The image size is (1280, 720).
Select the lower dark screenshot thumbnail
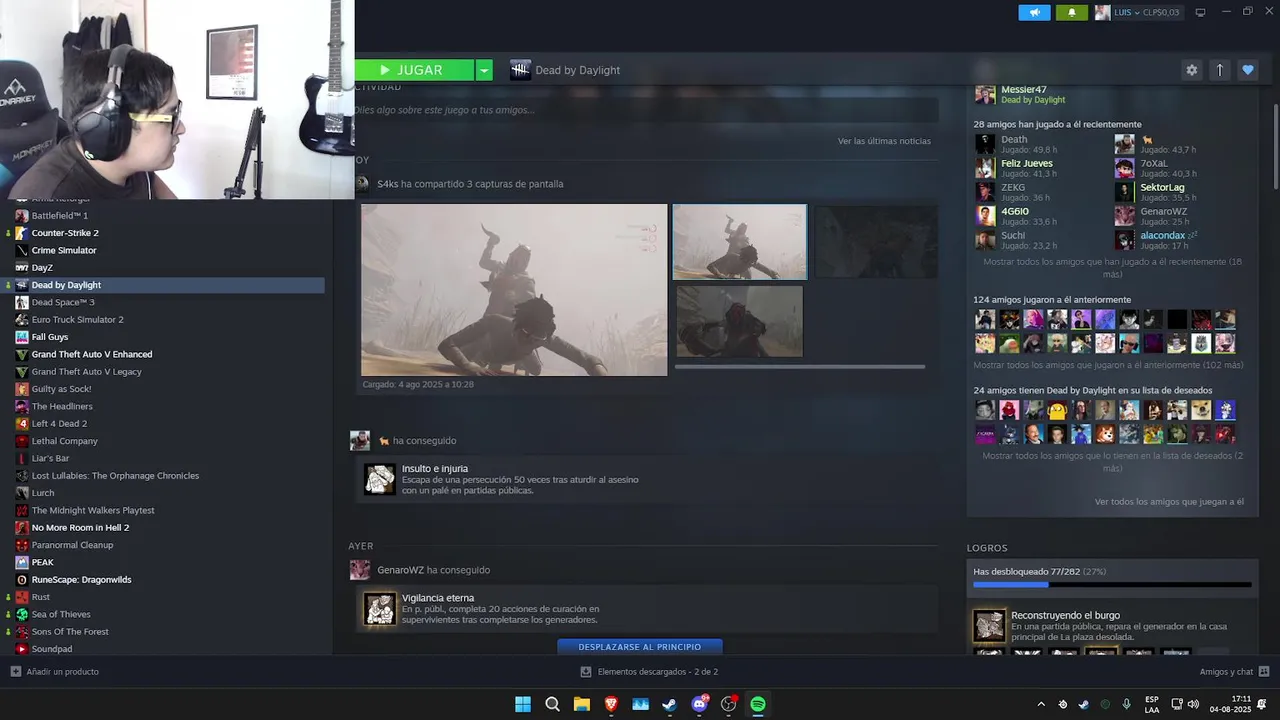tap(739, 321)
